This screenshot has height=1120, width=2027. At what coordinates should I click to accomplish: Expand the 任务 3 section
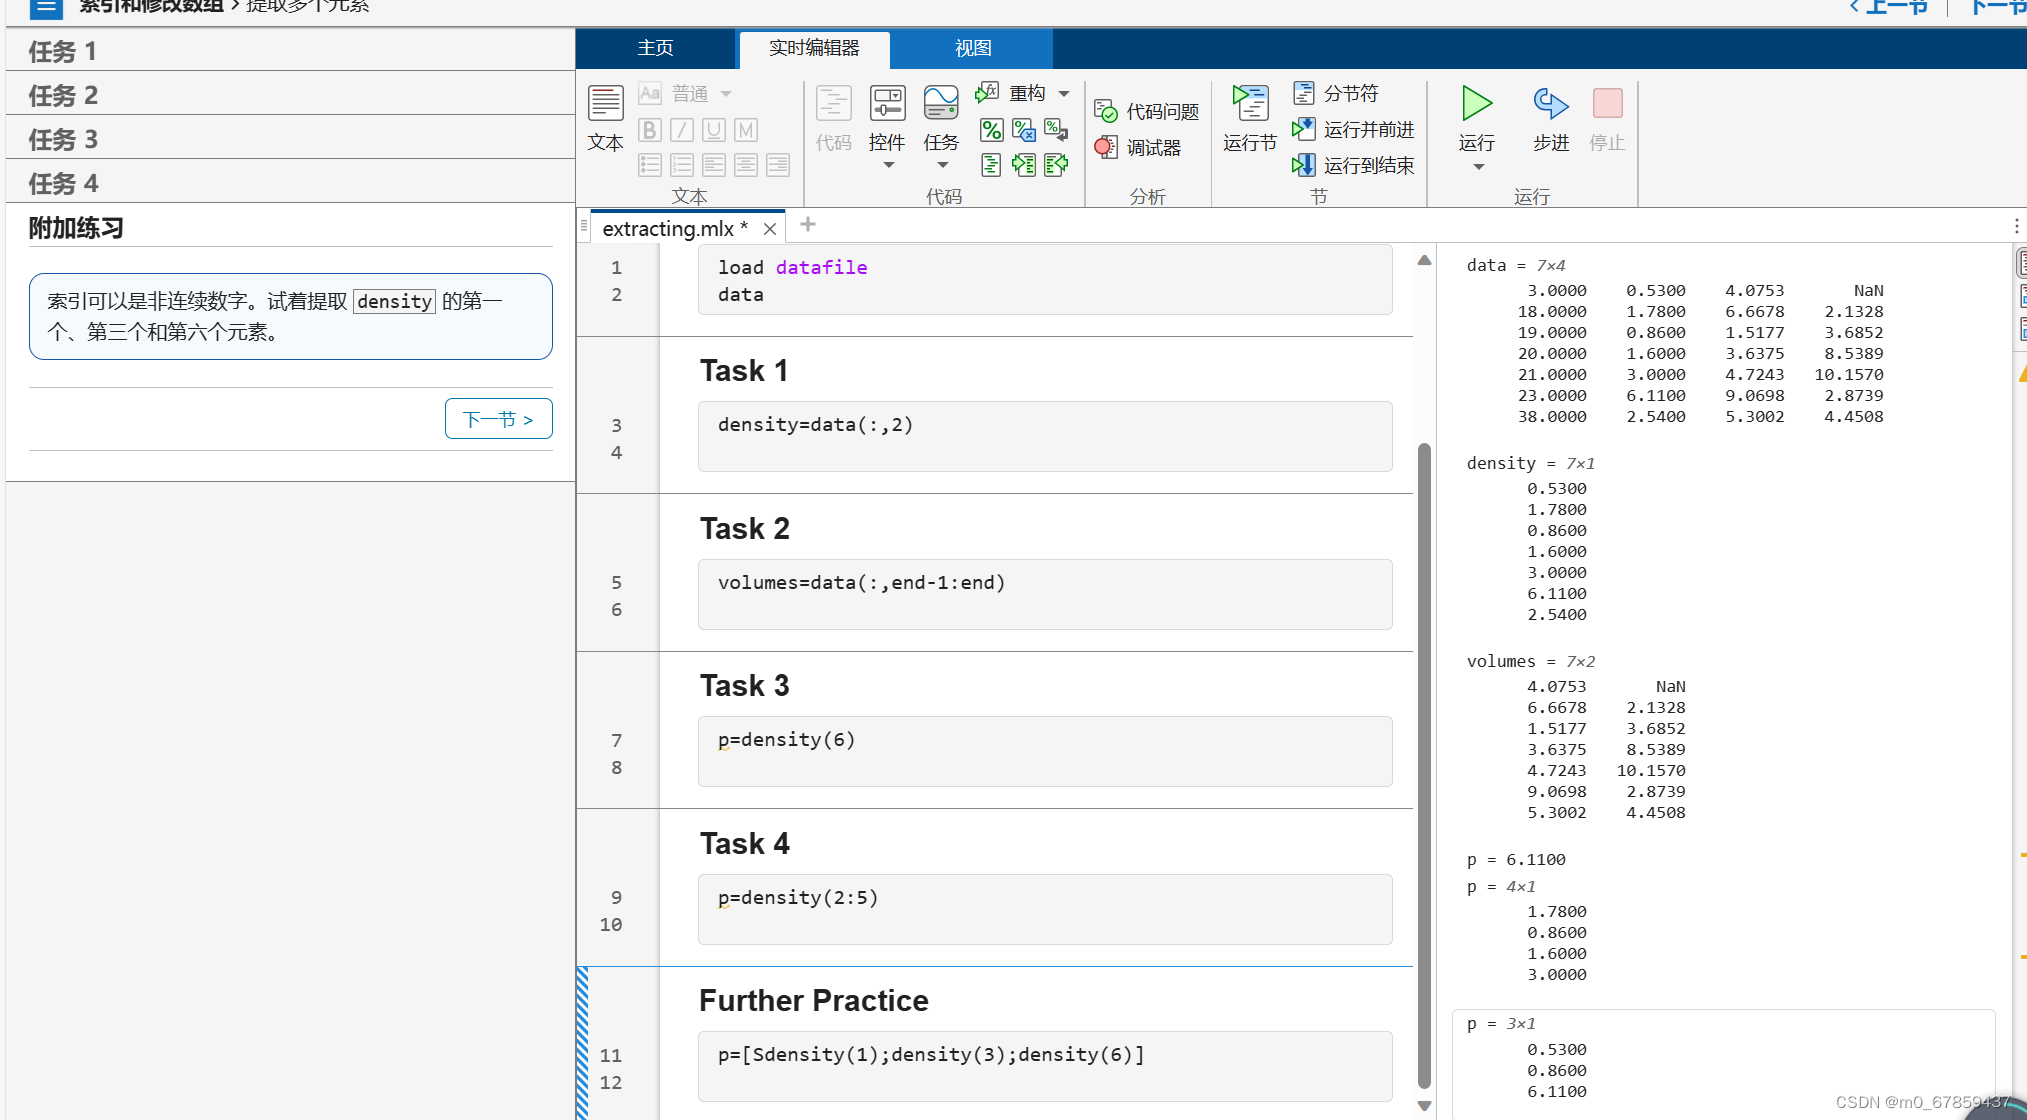click(63, 139)
